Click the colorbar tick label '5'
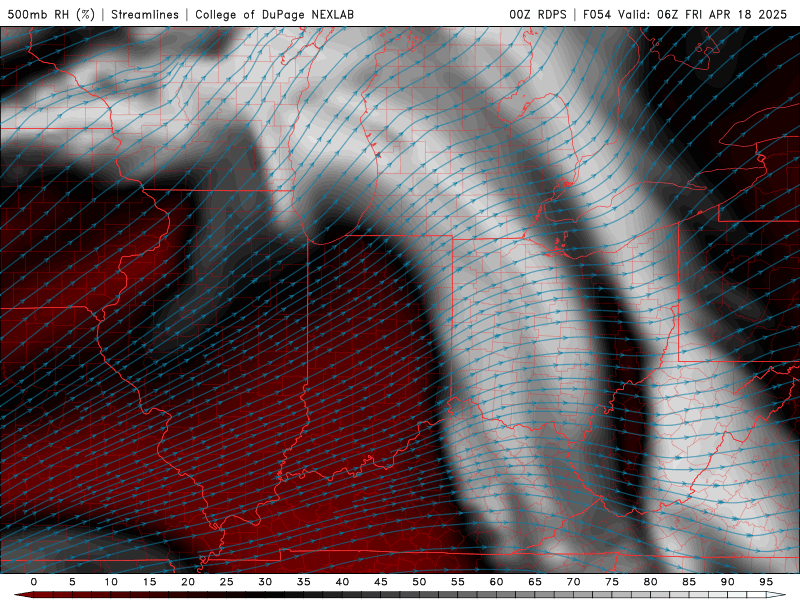 click(x=72, y=582)
